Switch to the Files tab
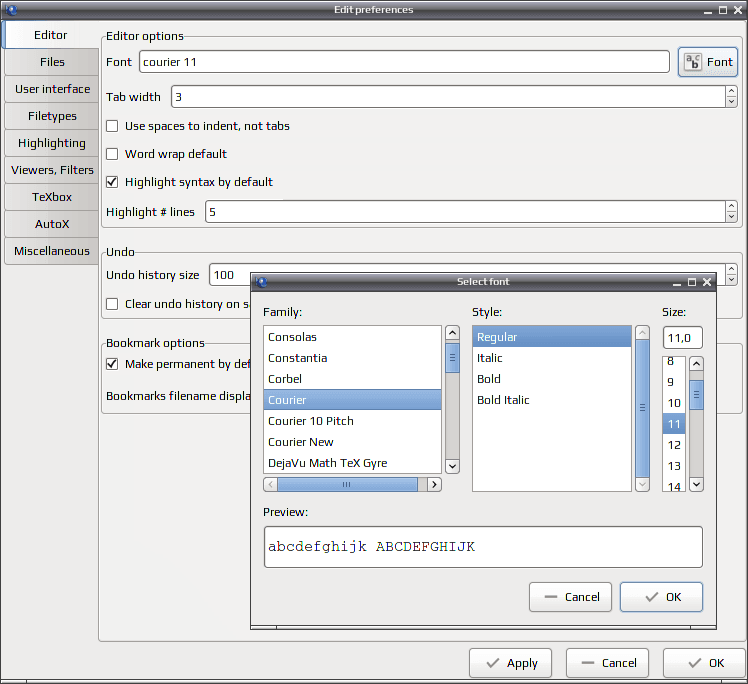This screenshot has height=684, width=748. 52,62
